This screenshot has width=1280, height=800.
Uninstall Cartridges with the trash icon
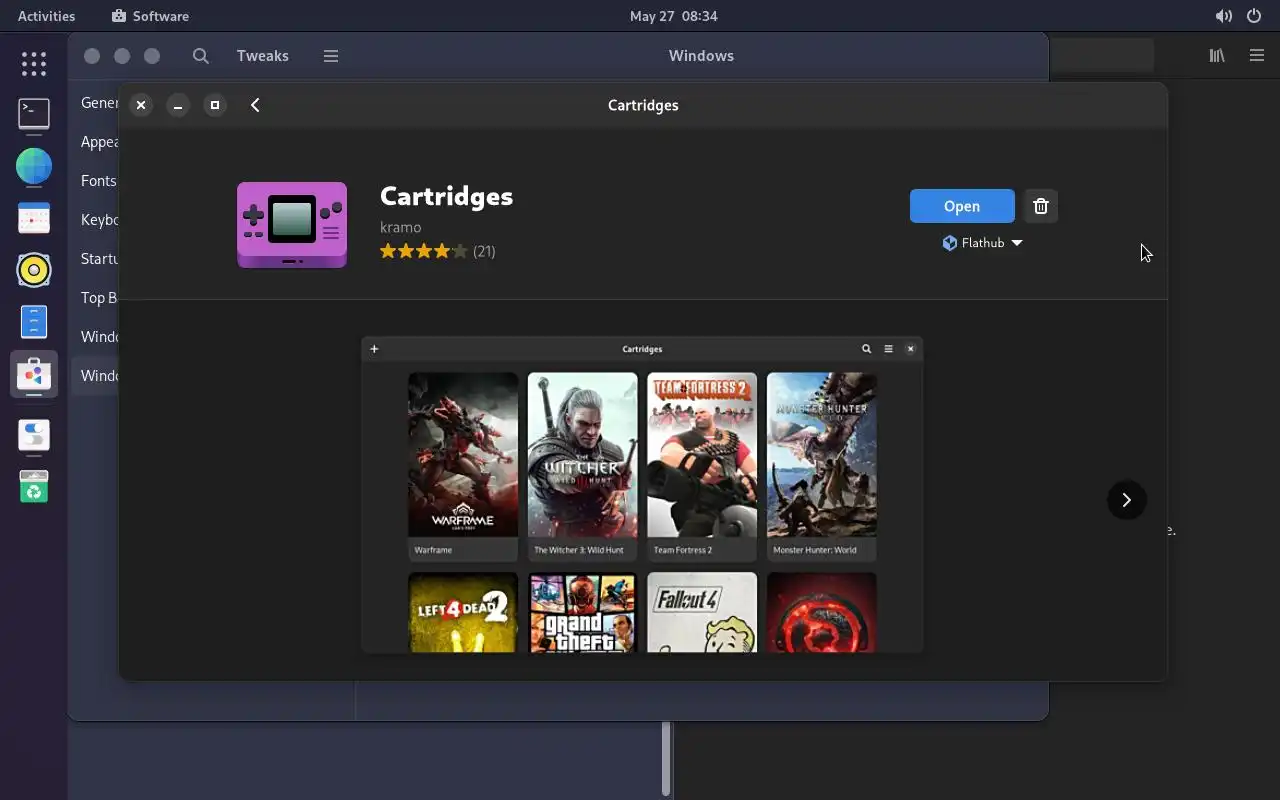tap(1041, 206)
